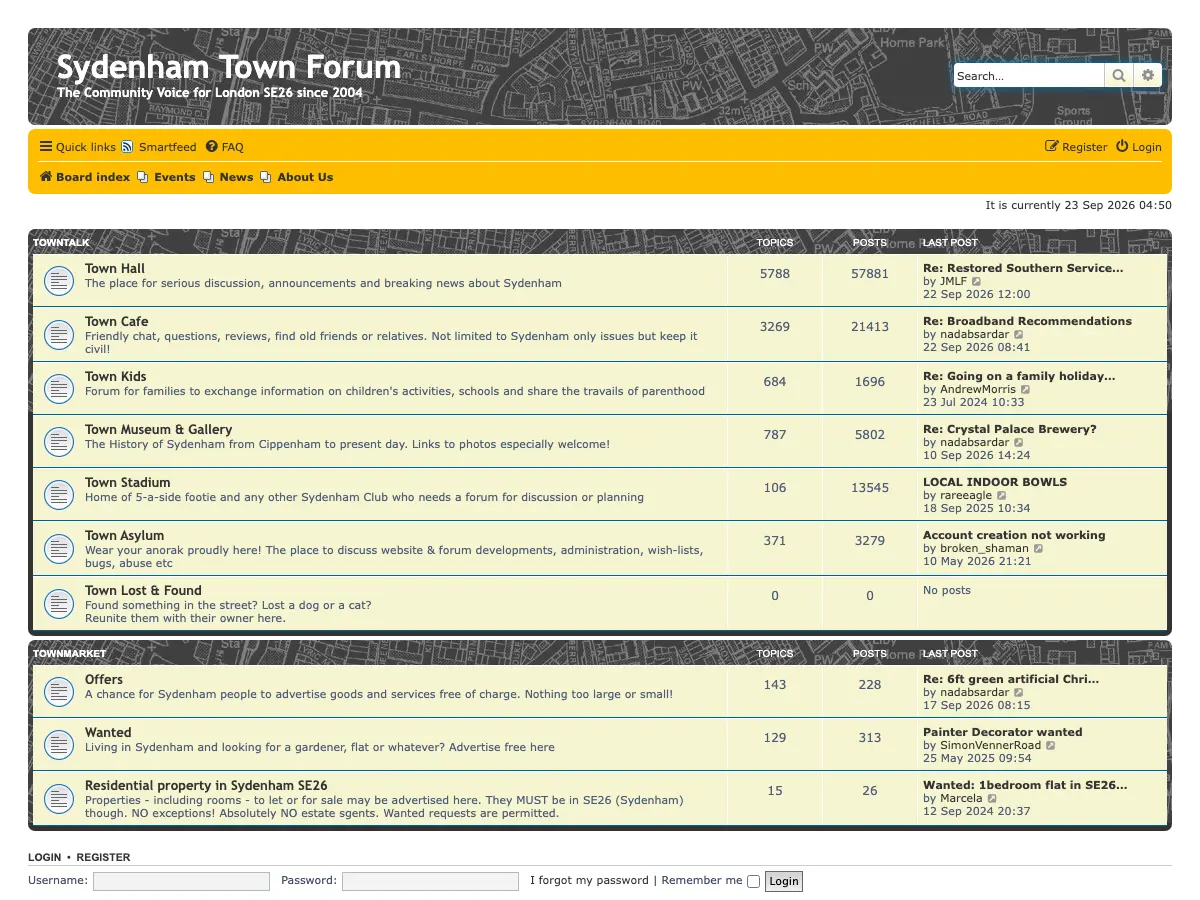Open Town Hall forum status icon
Screen dimensions: 1200x900
(x=59, y=281)
